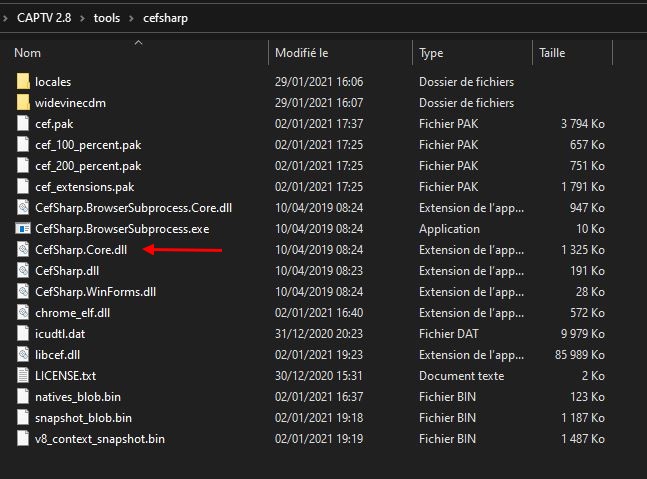
Task: Sort files by the Taille column
Action: [552, 53]
